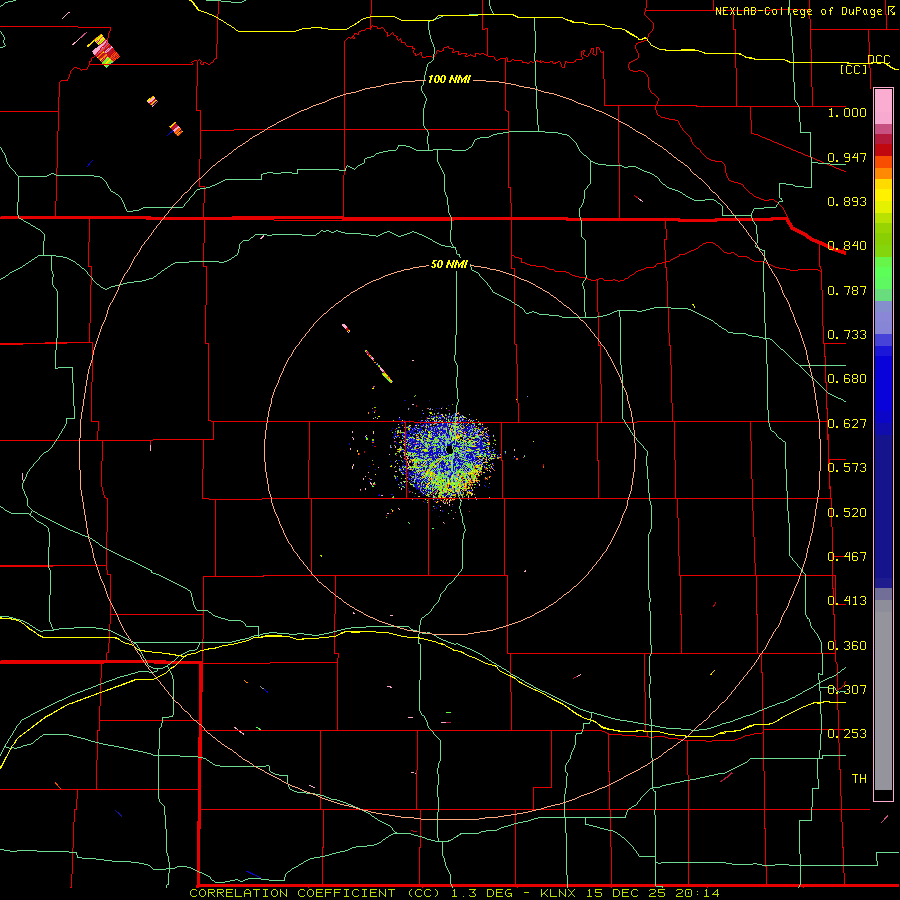The height and width of the screenshot is (900, 900).
Task: Click the 50 NMI range ring label
Action: coord(449,264)
